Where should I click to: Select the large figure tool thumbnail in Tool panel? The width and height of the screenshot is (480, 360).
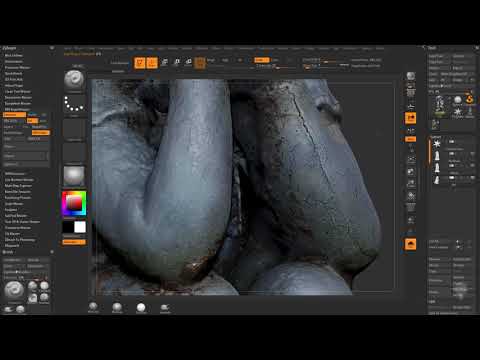tap(439, 106)
